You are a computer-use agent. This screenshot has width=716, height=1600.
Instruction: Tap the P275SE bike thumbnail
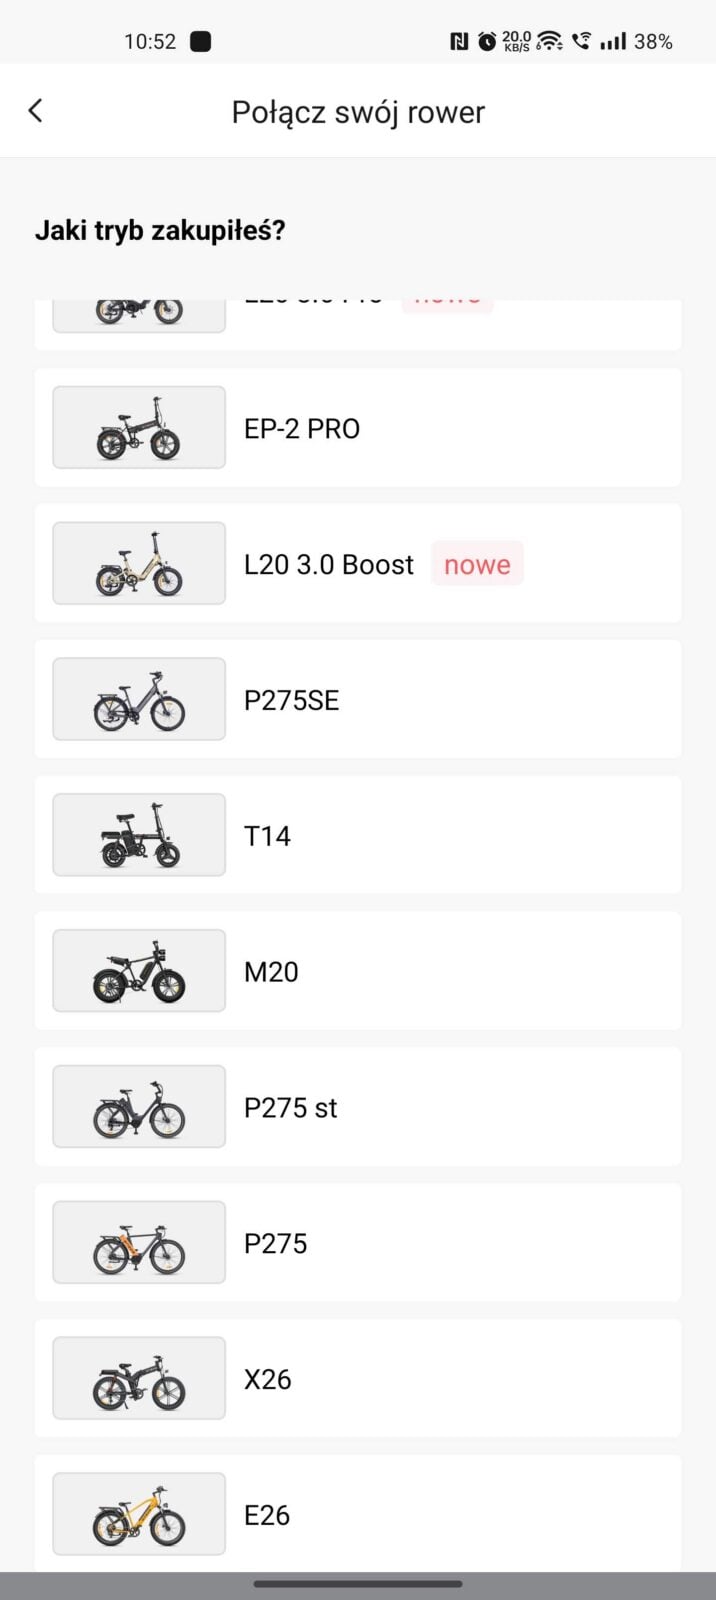click(x=139, y=700)
